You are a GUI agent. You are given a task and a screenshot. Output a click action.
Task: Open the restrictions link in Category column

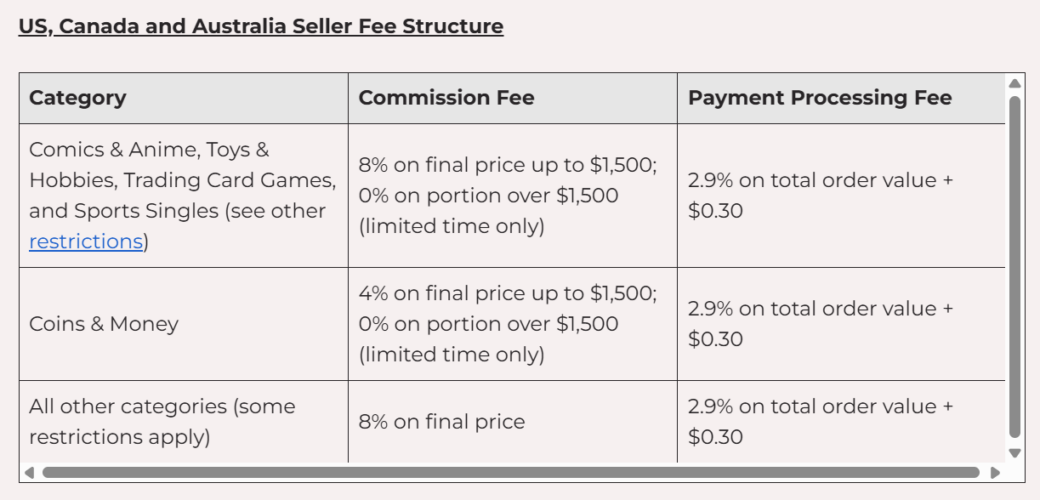tap(86, 241)
